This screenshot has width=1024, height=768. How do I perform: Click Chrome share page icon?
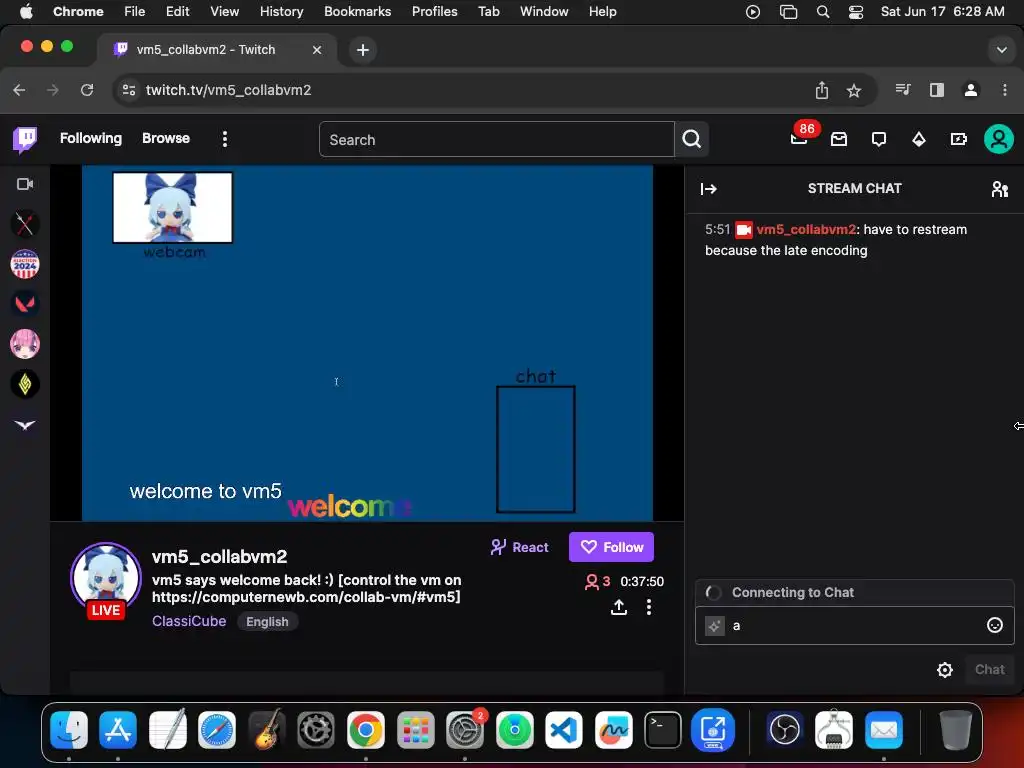pos(822,90)
